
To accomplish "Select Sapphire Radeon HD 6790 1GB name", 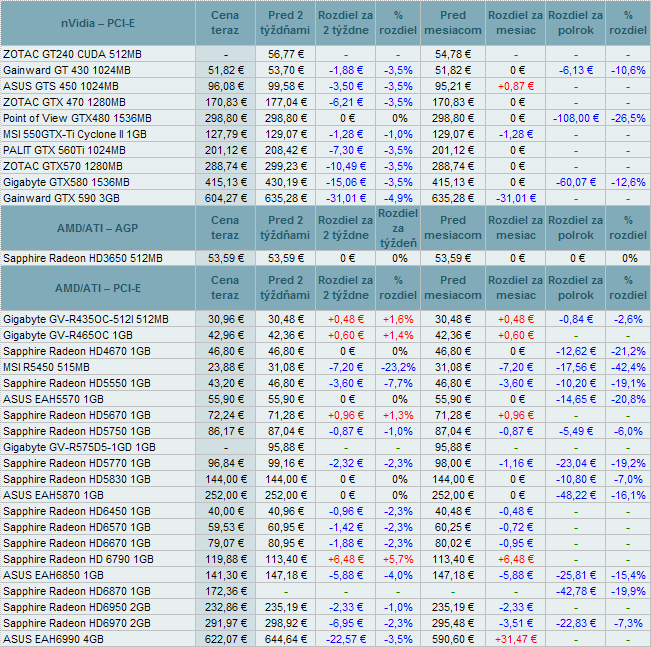I will [x=78, y=559].
